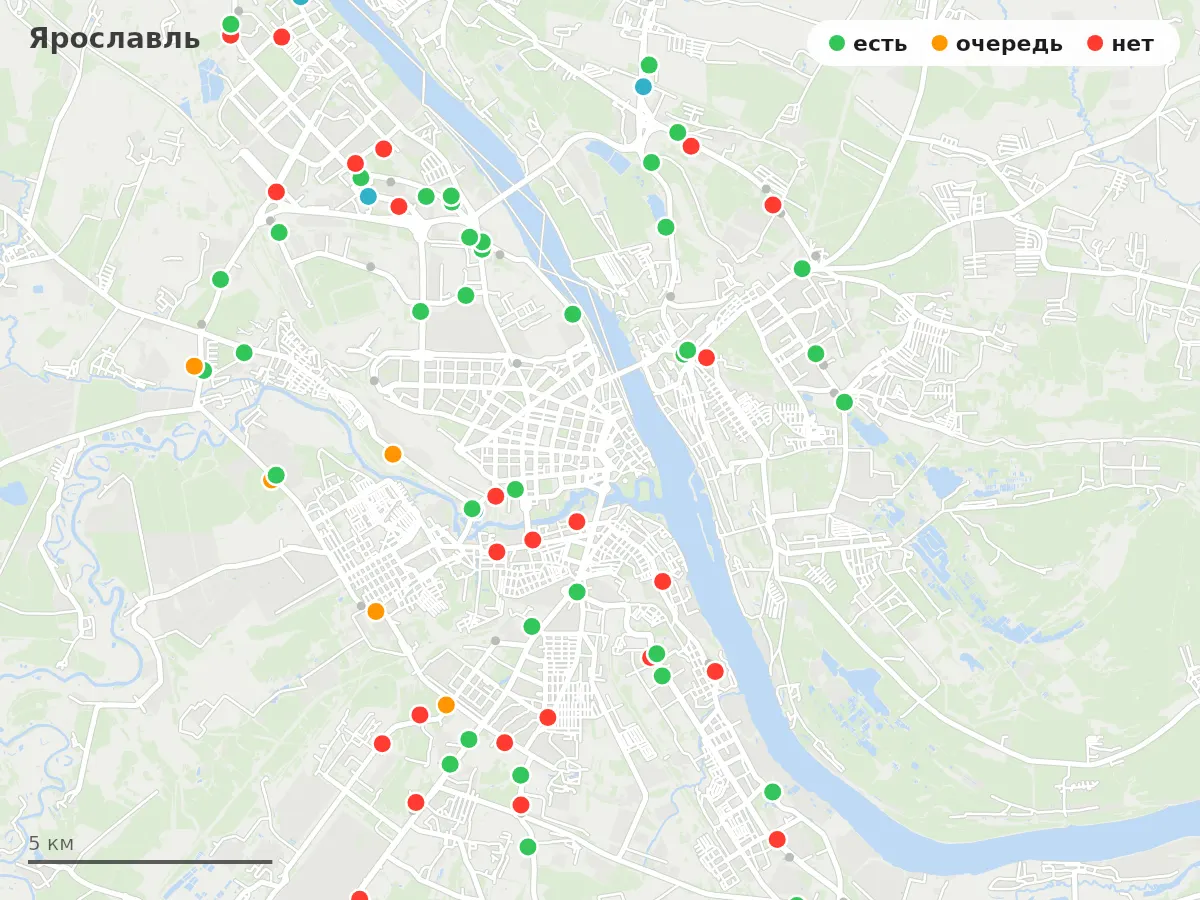Click the orange legend dot for очередь
Viewport: 1200px width, 900px height.
coord(939,43)
